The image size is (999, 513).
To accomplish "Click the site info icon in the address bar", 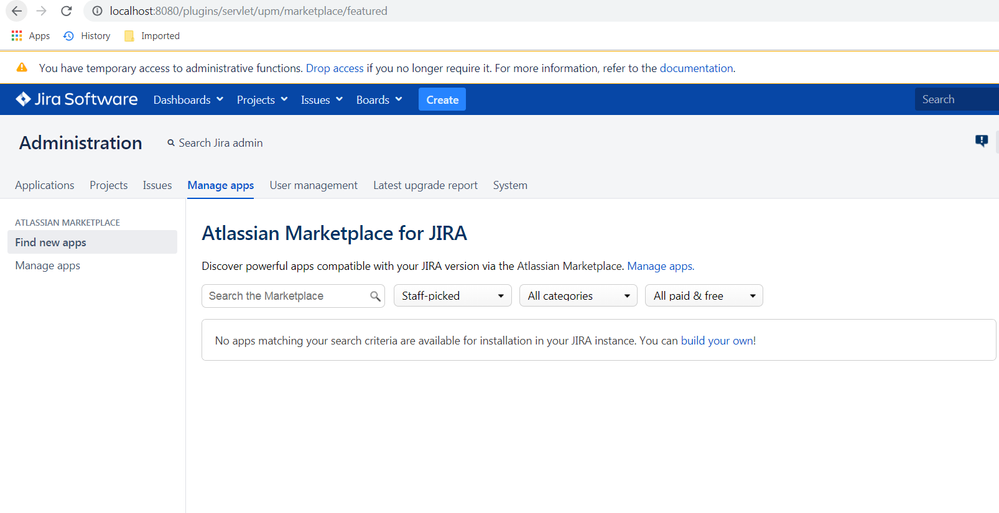I will click(97, 11).
